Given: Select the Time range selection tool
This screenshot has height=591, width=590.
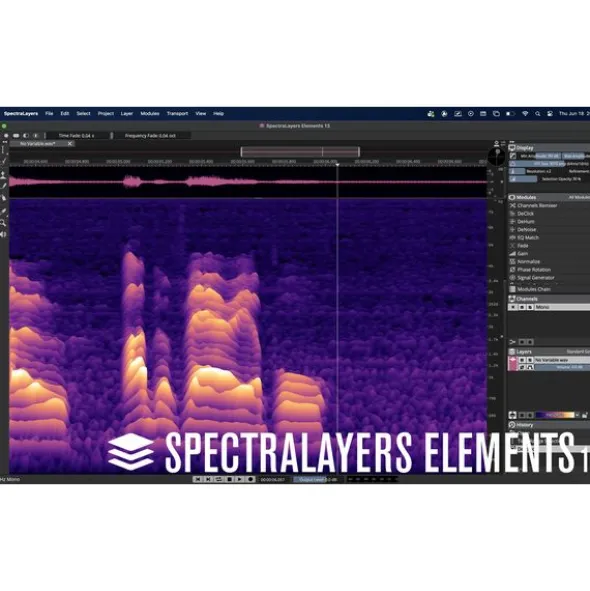Looking at the screenshot, I should [3, 150].
